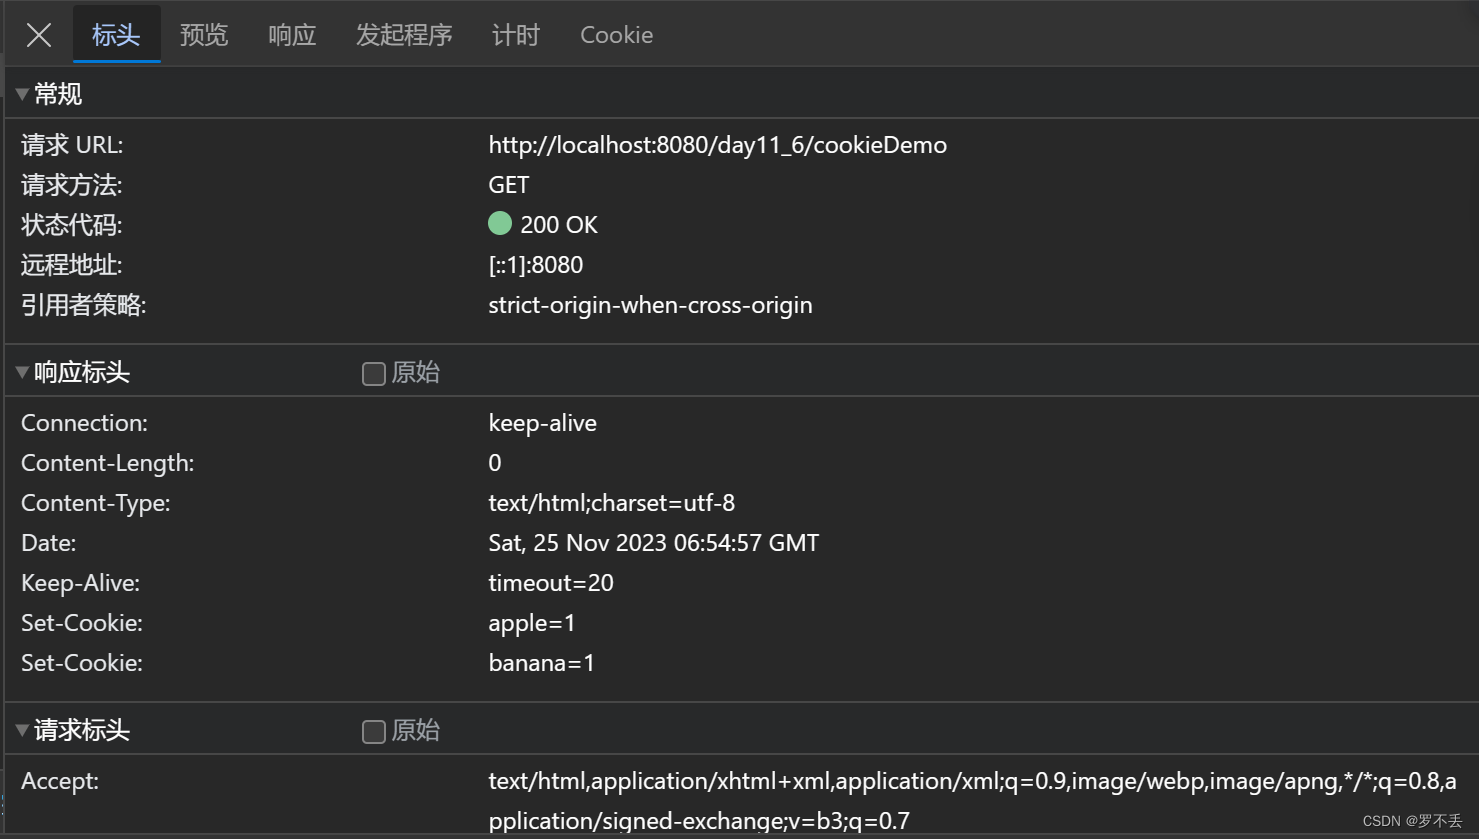This screenshot has height=839, width=1479.
Task: Switch to the 发起程序 tab
Action: (x=404, y=35)
